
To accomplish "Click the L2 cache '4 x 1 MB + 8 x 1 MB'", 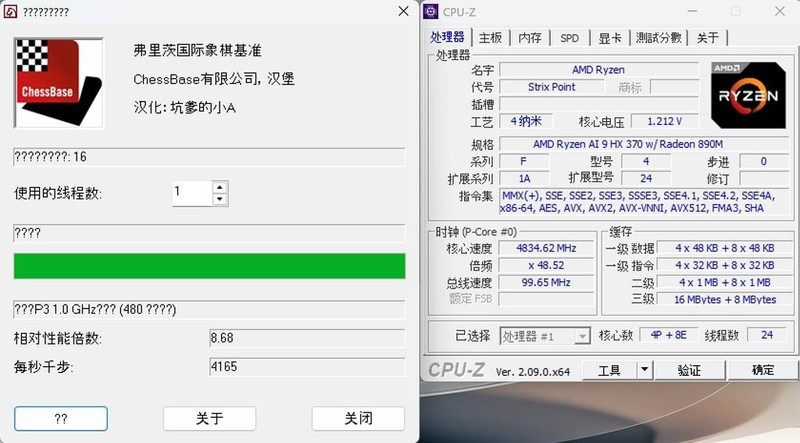I will pos(725,282).
